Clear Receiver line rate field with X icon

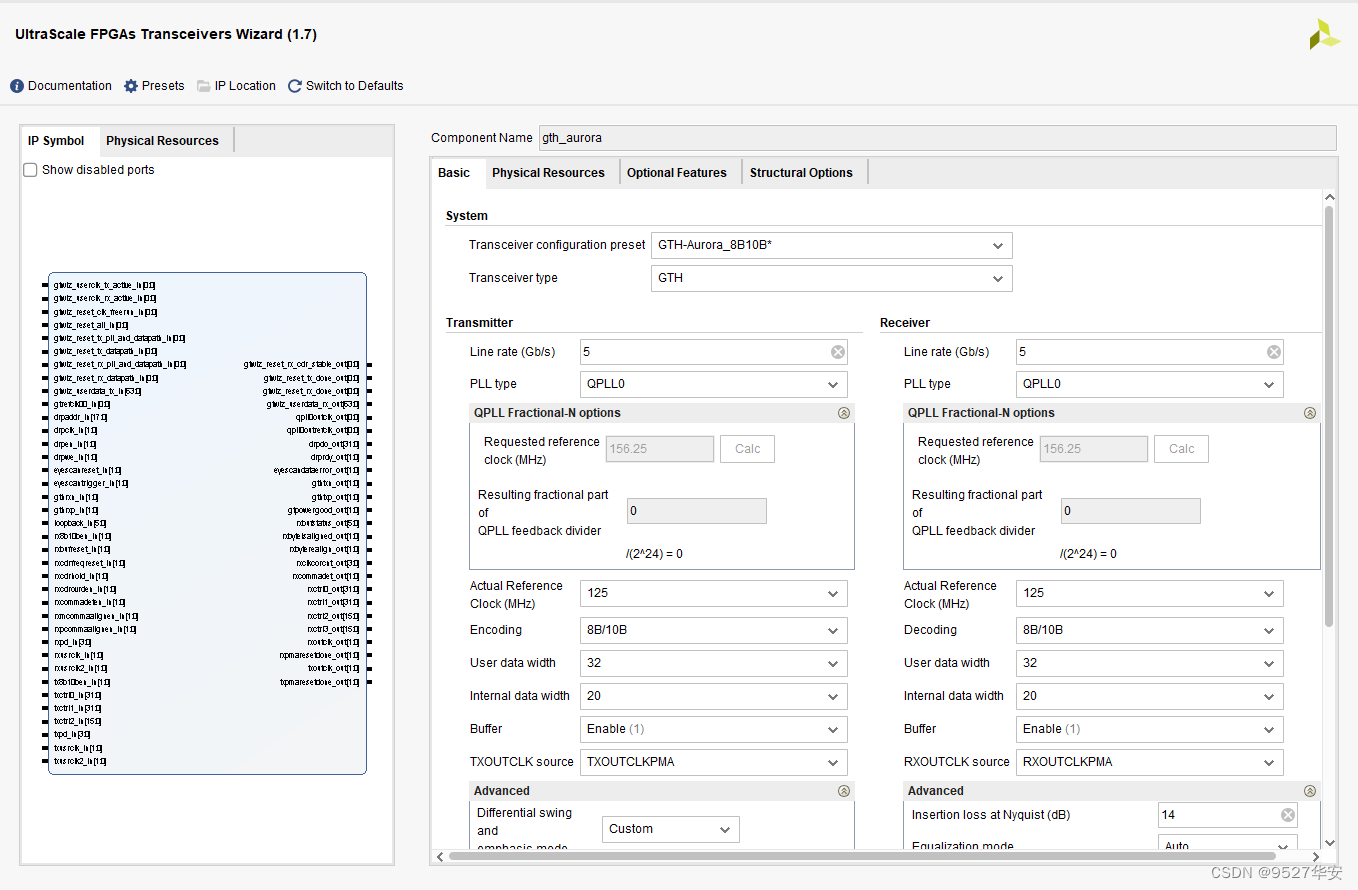click(1274, 352)
